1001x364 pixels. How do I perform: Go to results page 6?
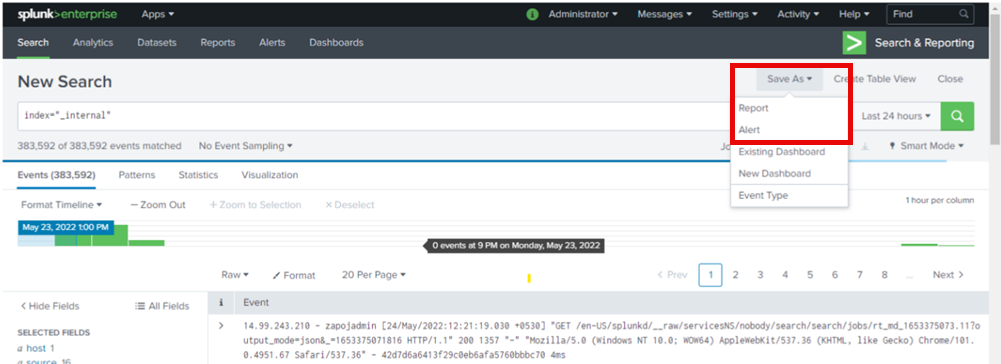tap(835, 275)
